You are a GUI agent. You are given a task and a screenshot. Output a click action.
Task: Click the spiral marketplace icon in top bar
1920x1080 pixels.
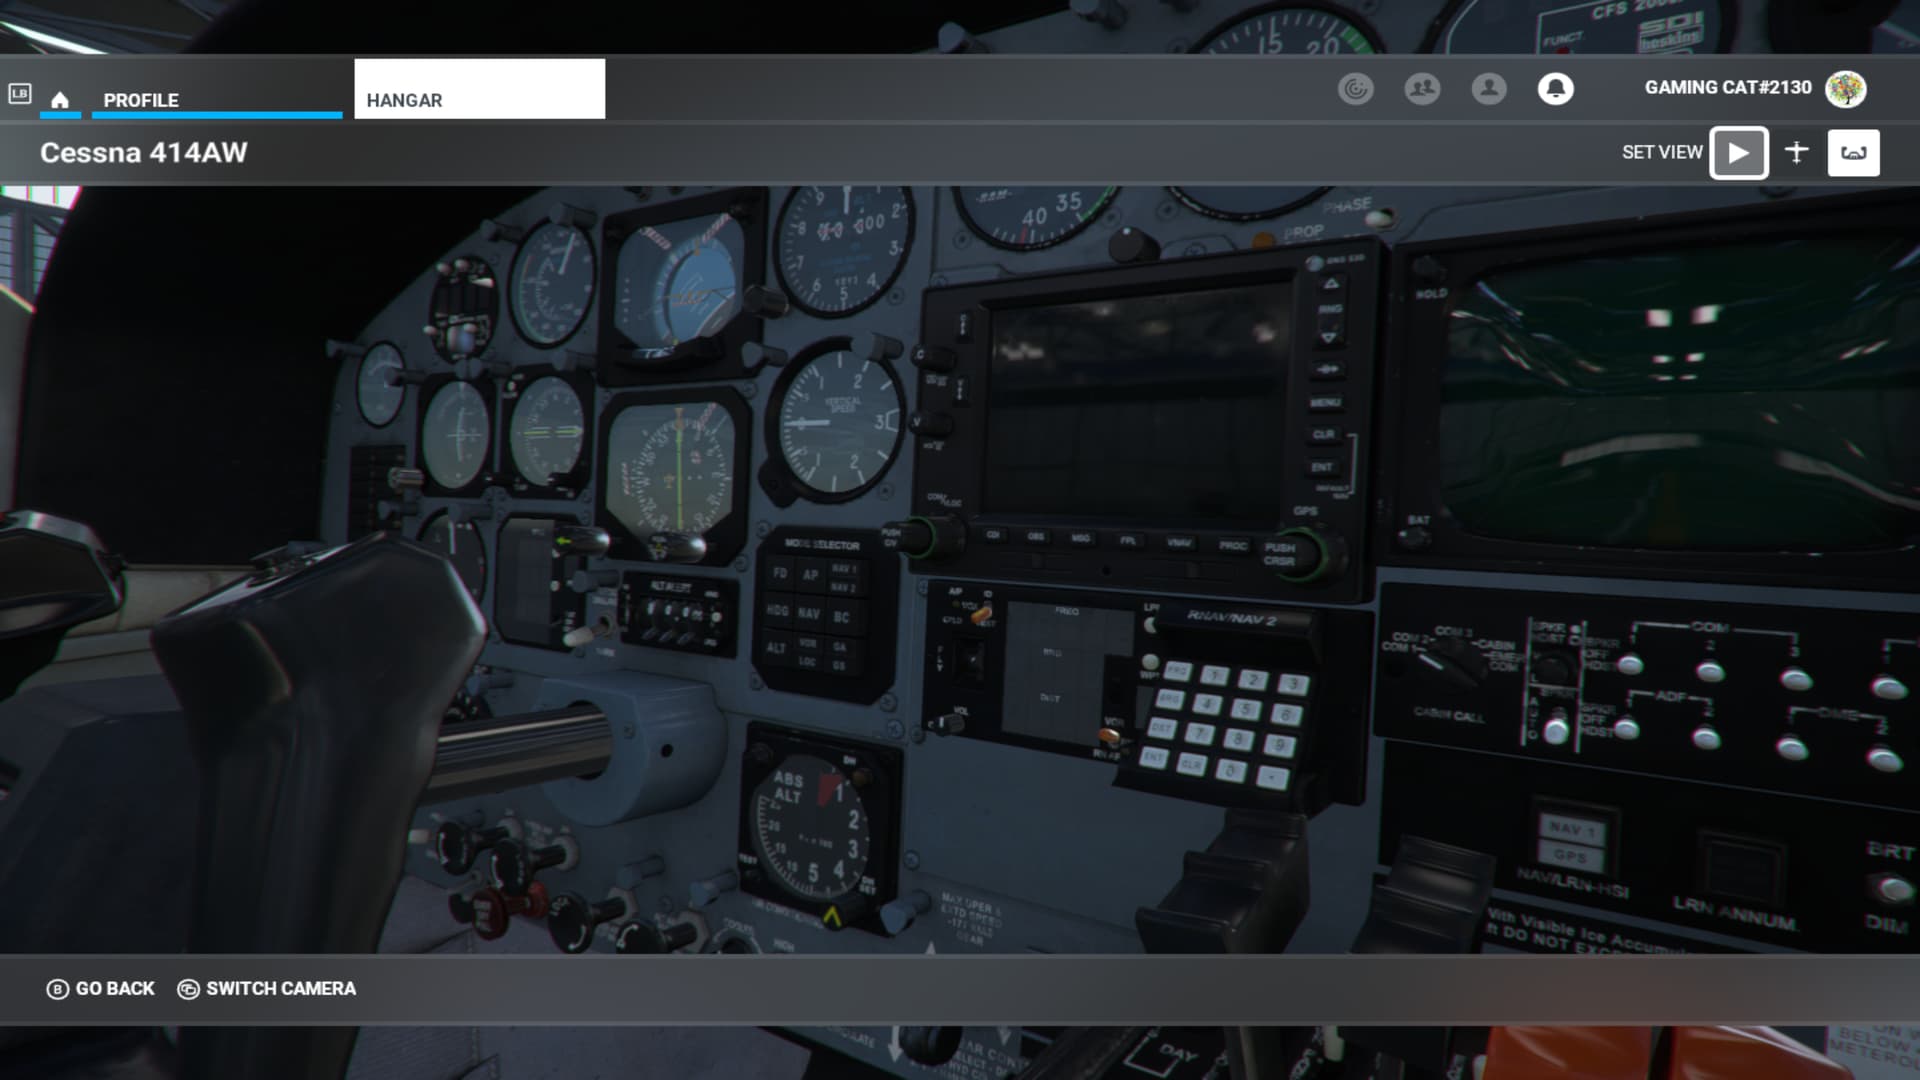click(x=1356, y=88)
